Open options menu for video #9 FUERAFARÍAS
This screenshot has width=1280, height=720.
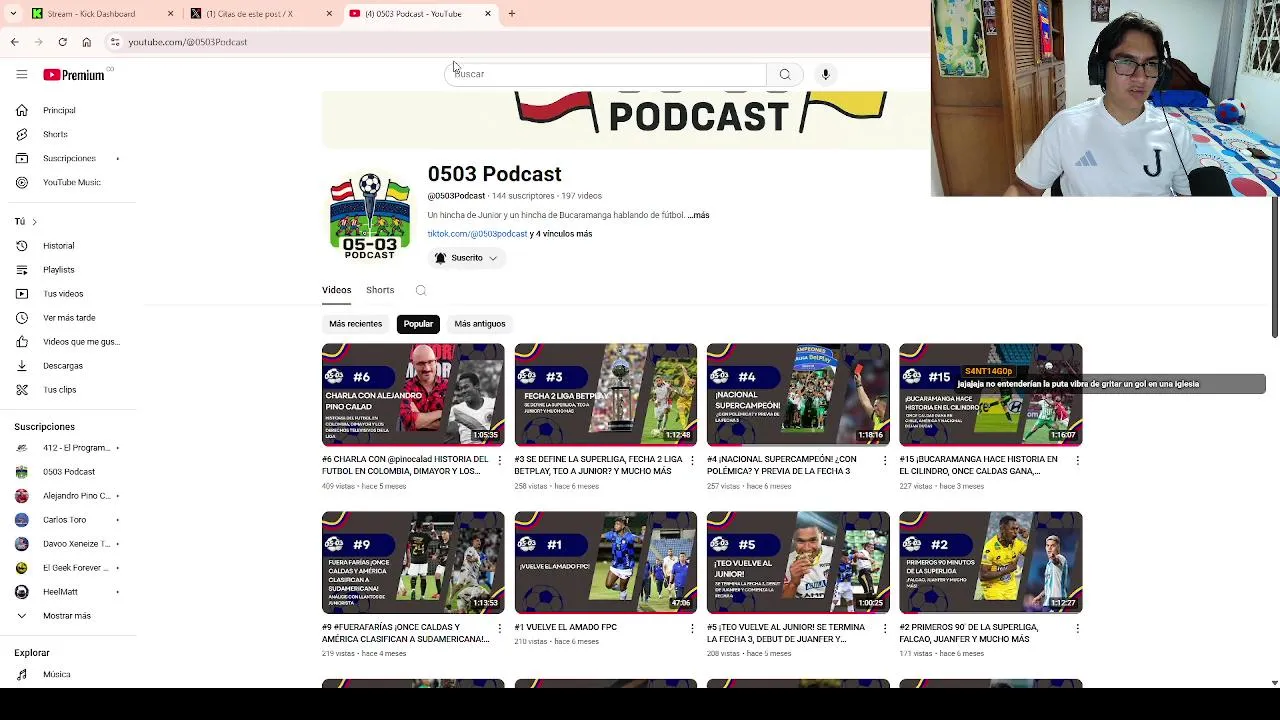coord(500,628)
